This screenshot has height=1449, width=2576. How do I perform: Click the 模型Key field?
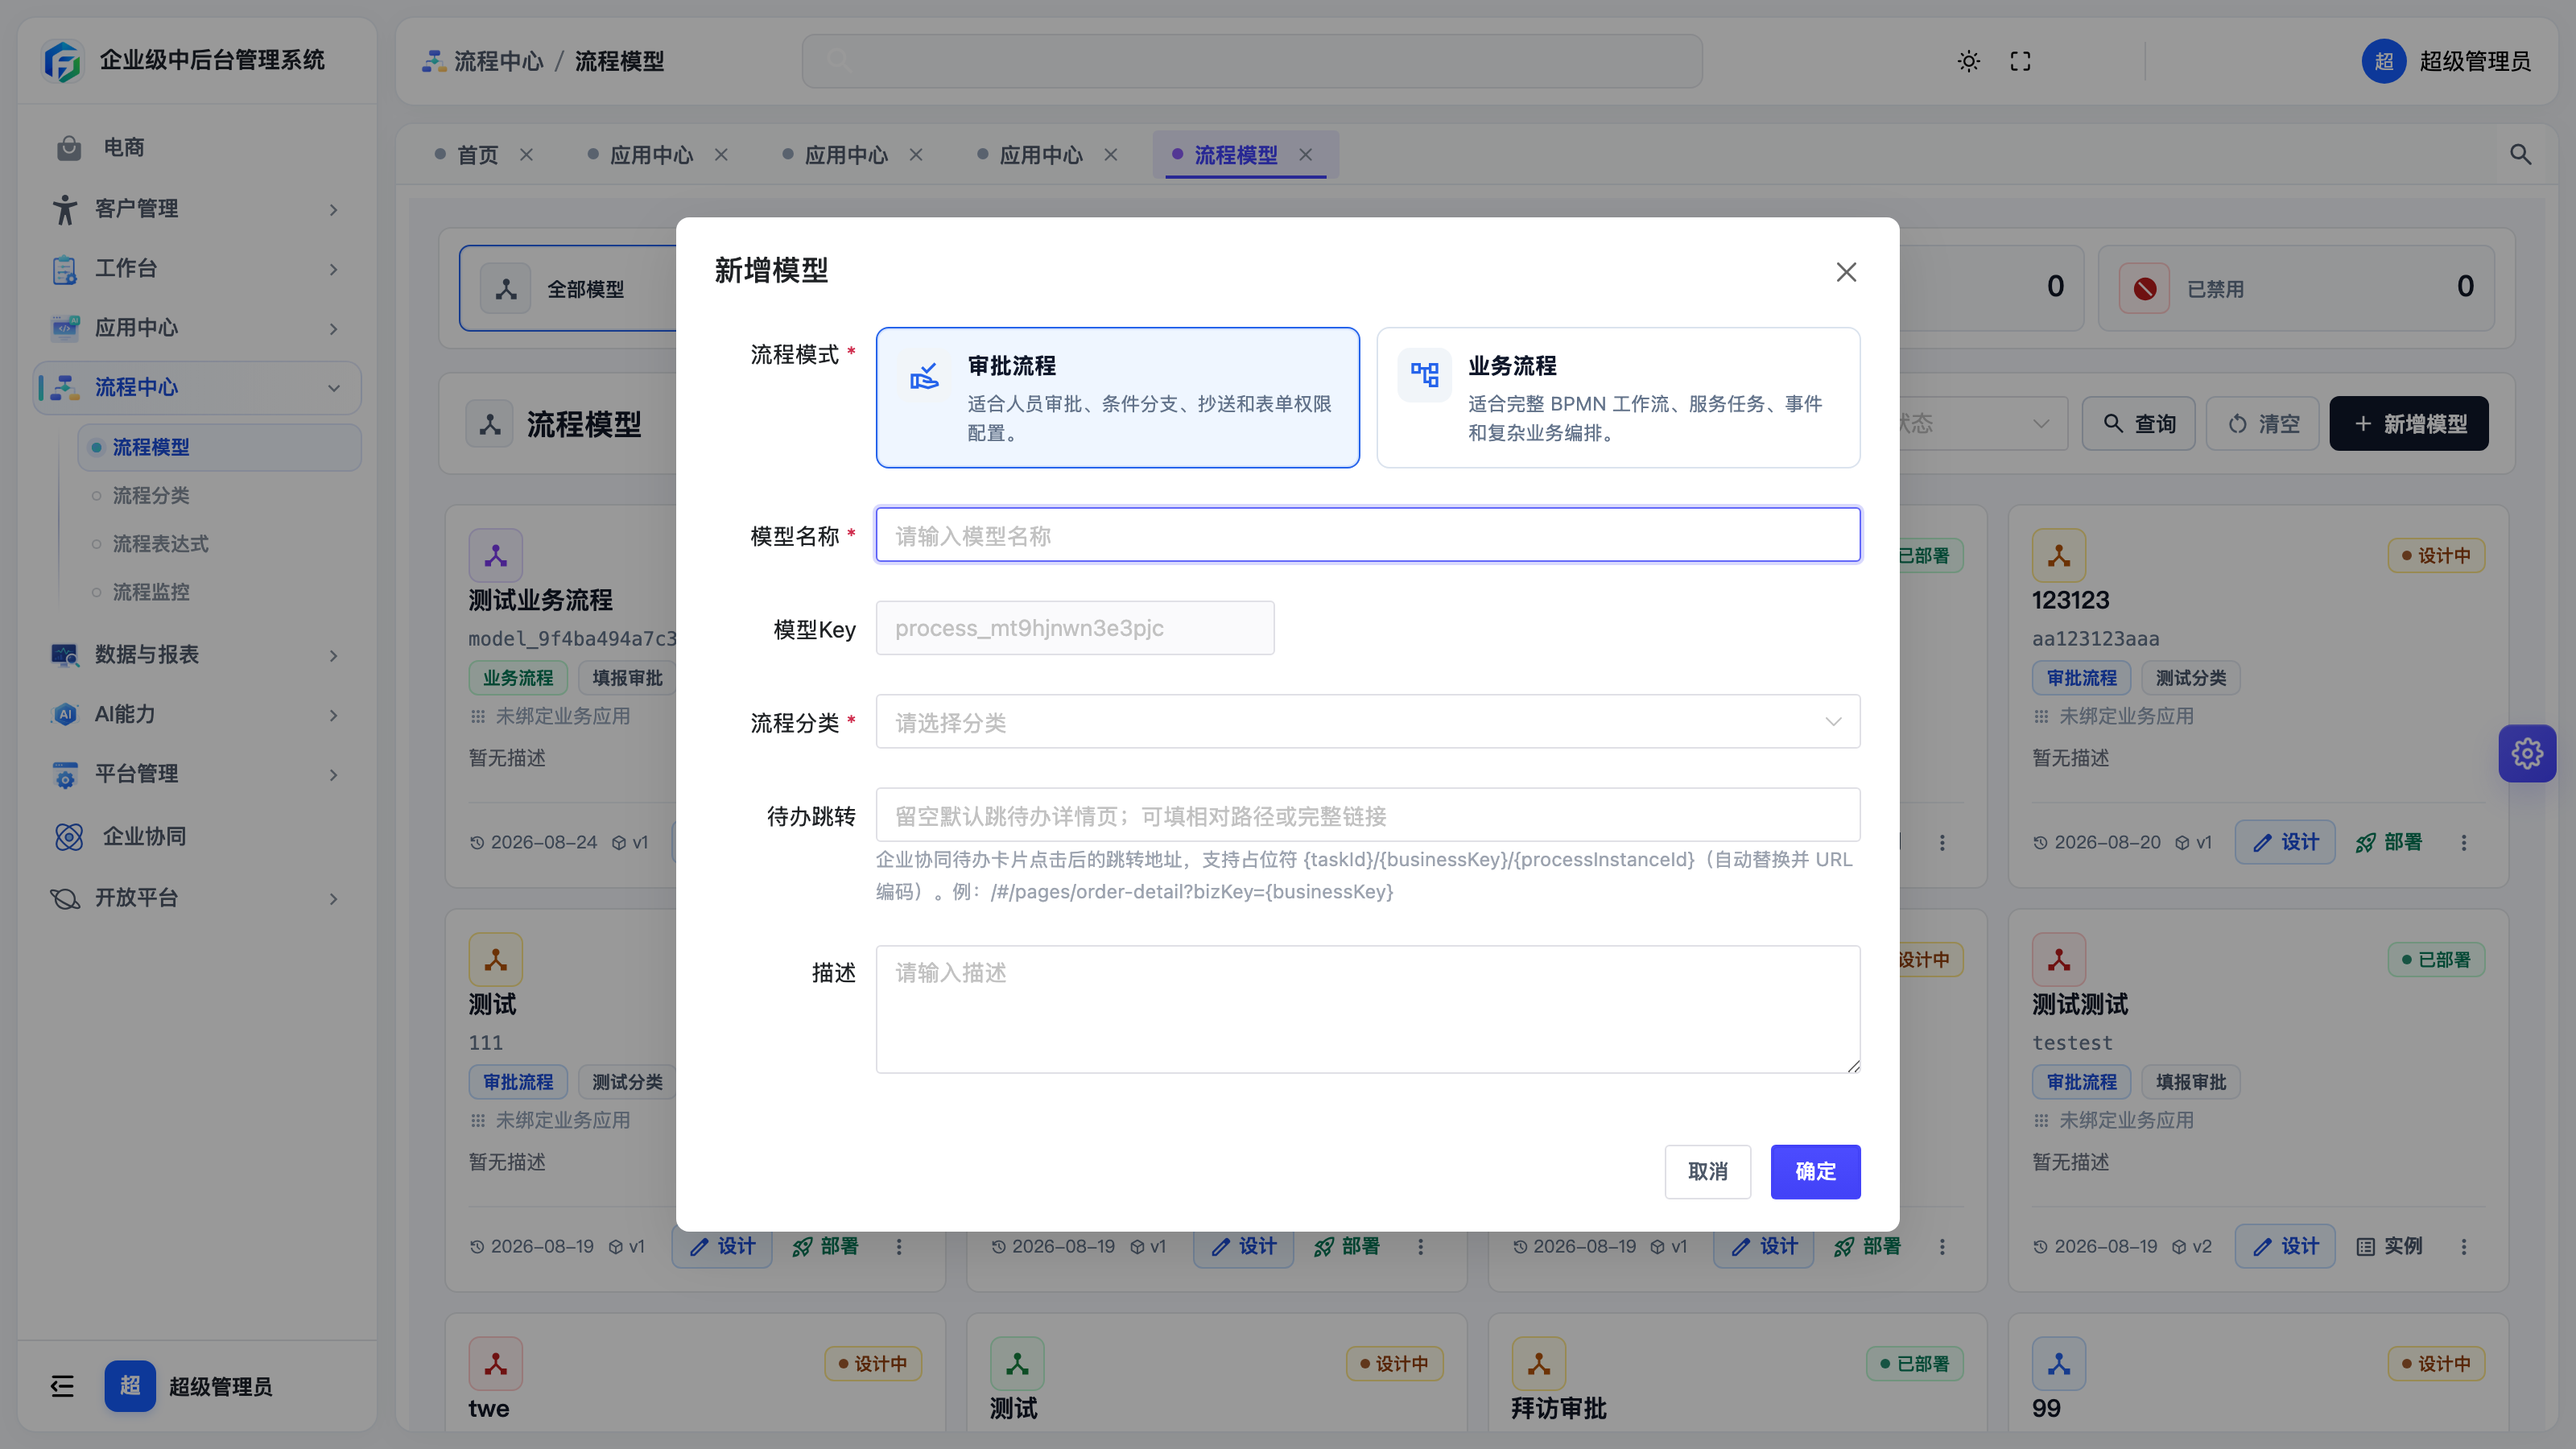[1075, 628]
